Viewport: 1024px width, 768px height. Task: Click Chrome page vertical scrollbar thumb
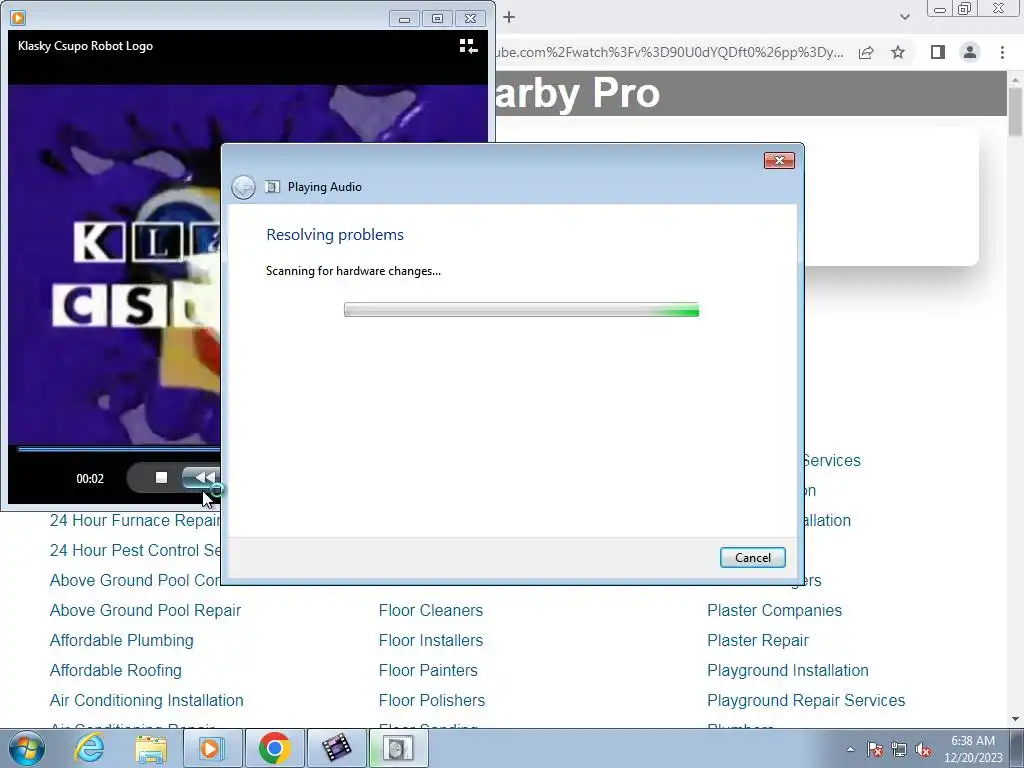[x=1015, y=111]
